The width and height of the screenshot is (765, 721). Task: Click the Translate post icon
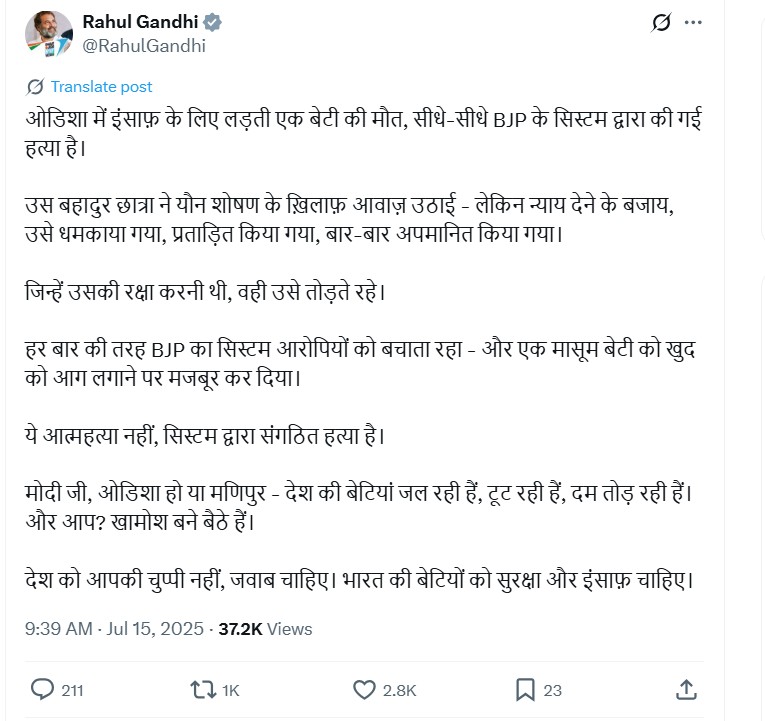pyautogui.click(x=35, y=86)
